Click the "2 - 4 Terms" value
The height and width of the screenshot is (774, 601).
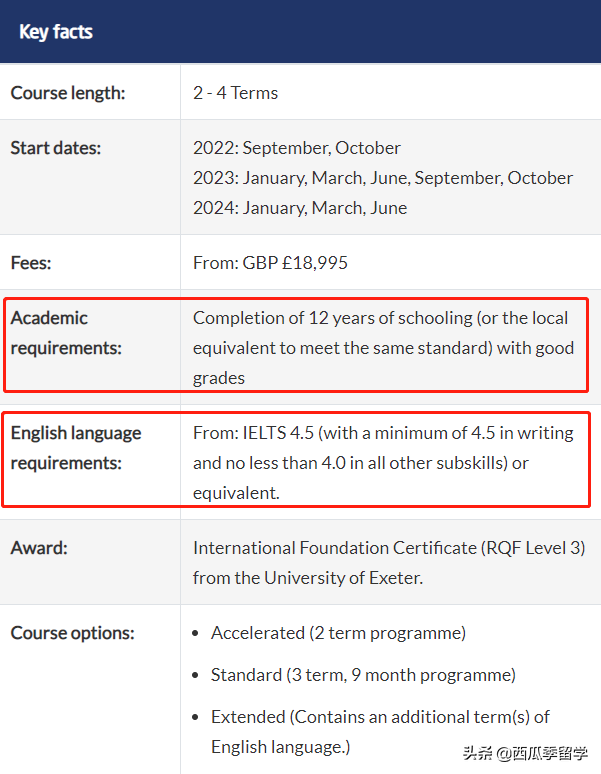coord(235,93)
